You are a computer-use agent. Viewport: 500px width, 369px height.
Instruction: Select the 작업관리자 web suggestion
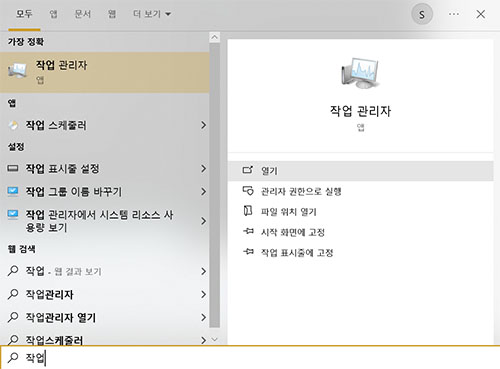(x=105, y=294)
